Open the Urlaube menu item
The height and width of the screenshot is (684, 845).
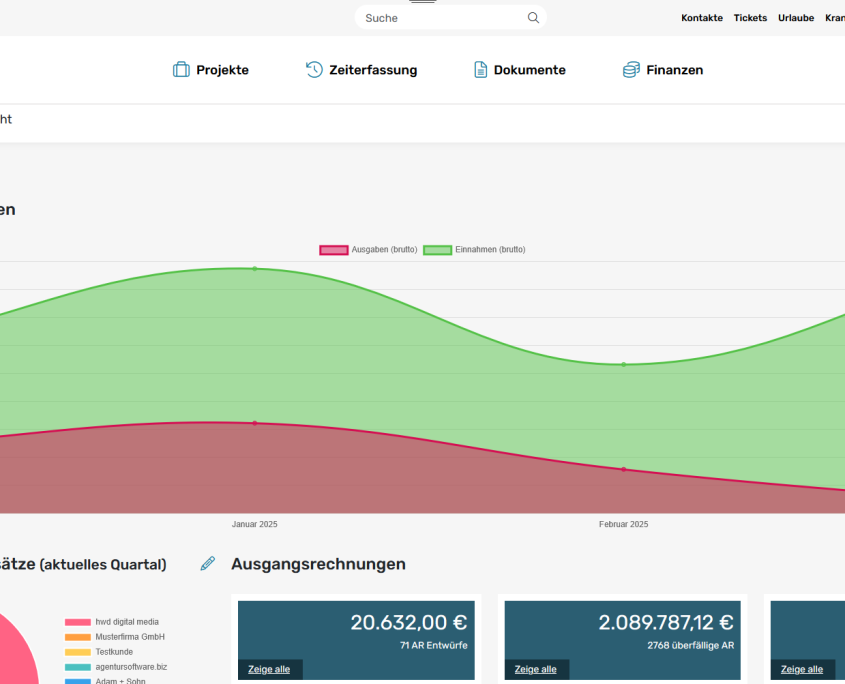pos(796,18)
